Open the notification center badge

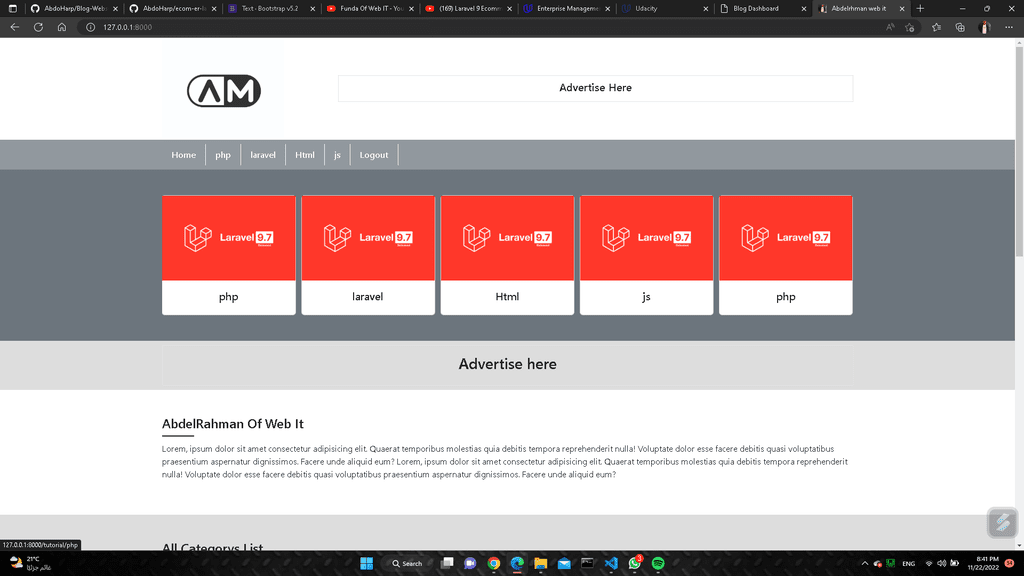point(1010,563)
